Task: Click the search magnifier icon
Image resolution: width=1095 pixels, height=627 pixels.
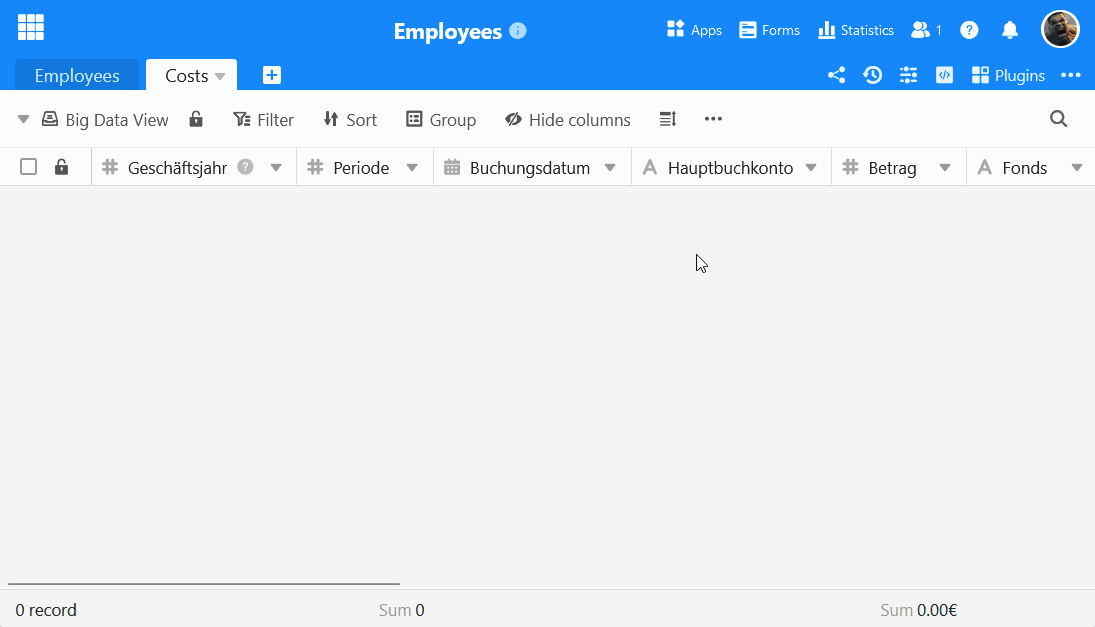Action: pos(1058,119)
